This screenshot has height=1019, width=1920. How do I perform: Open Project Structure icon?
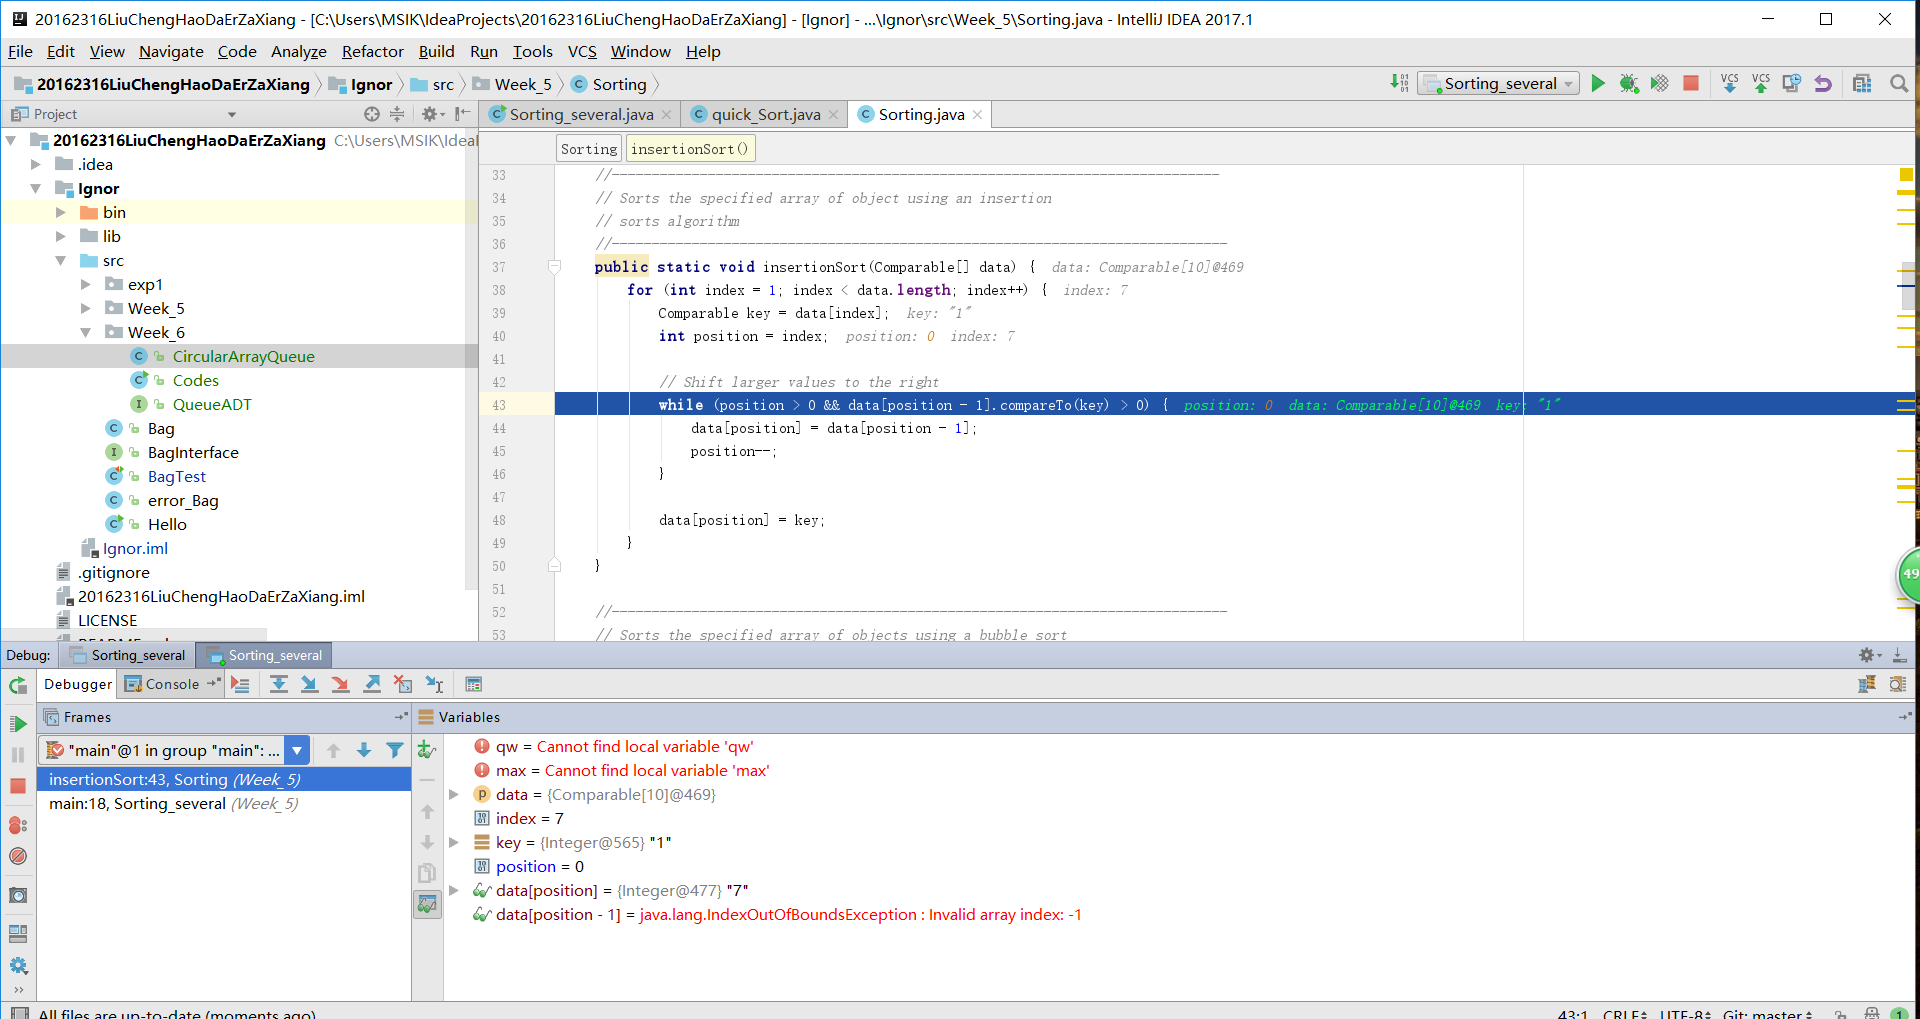click(x=1862, y=84)
